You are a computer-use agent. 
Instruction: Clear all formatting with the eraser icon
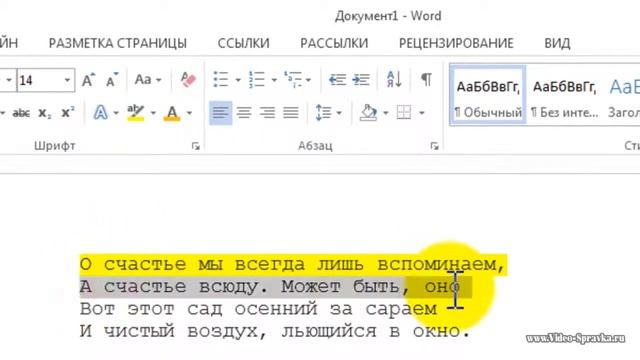(188, 80)
